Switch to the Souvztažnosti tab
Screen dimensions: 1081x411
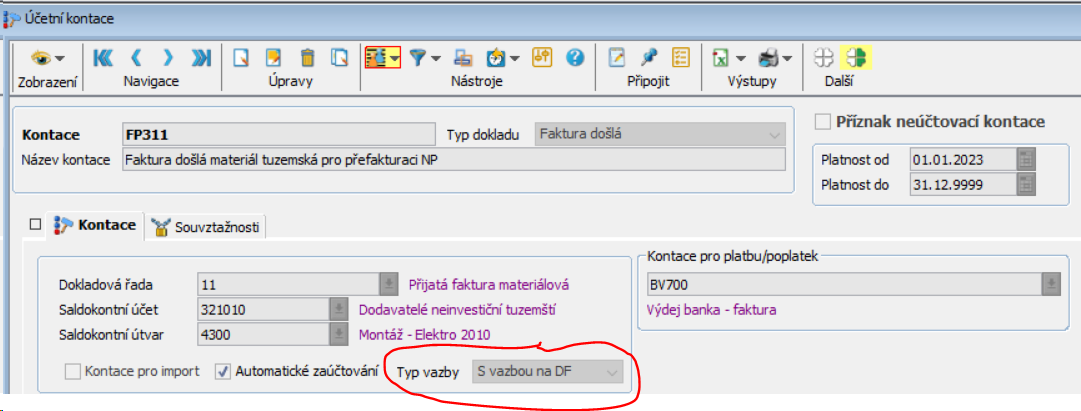[x=206, y=227]
